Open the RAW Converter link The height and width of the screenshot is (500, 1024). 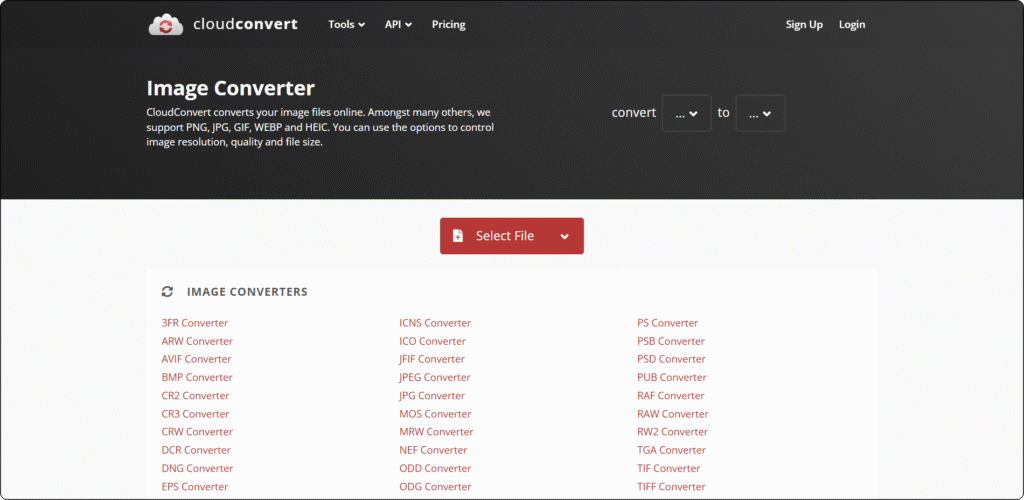673,414
